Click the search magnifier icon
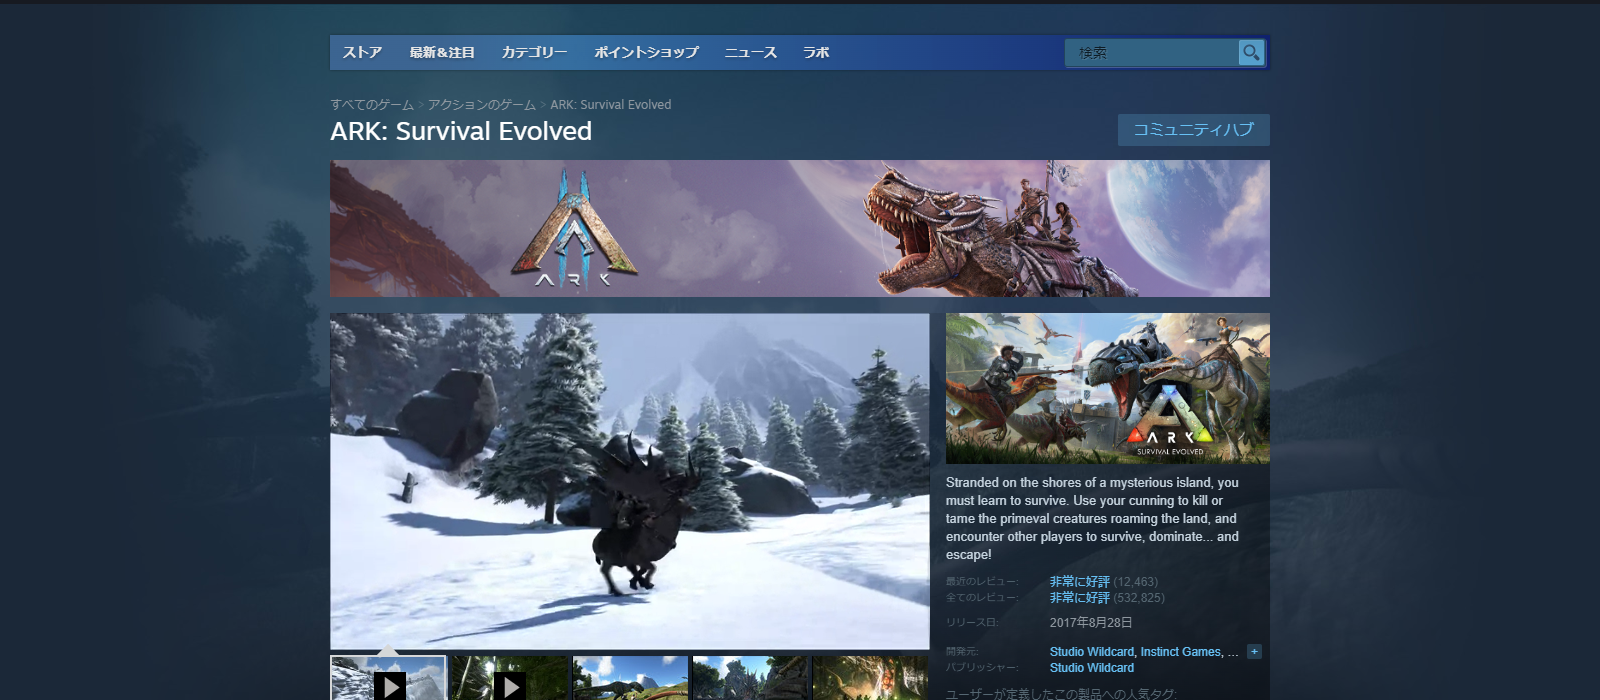This screenshot has width=1600, height=700. click(1251, 53)
